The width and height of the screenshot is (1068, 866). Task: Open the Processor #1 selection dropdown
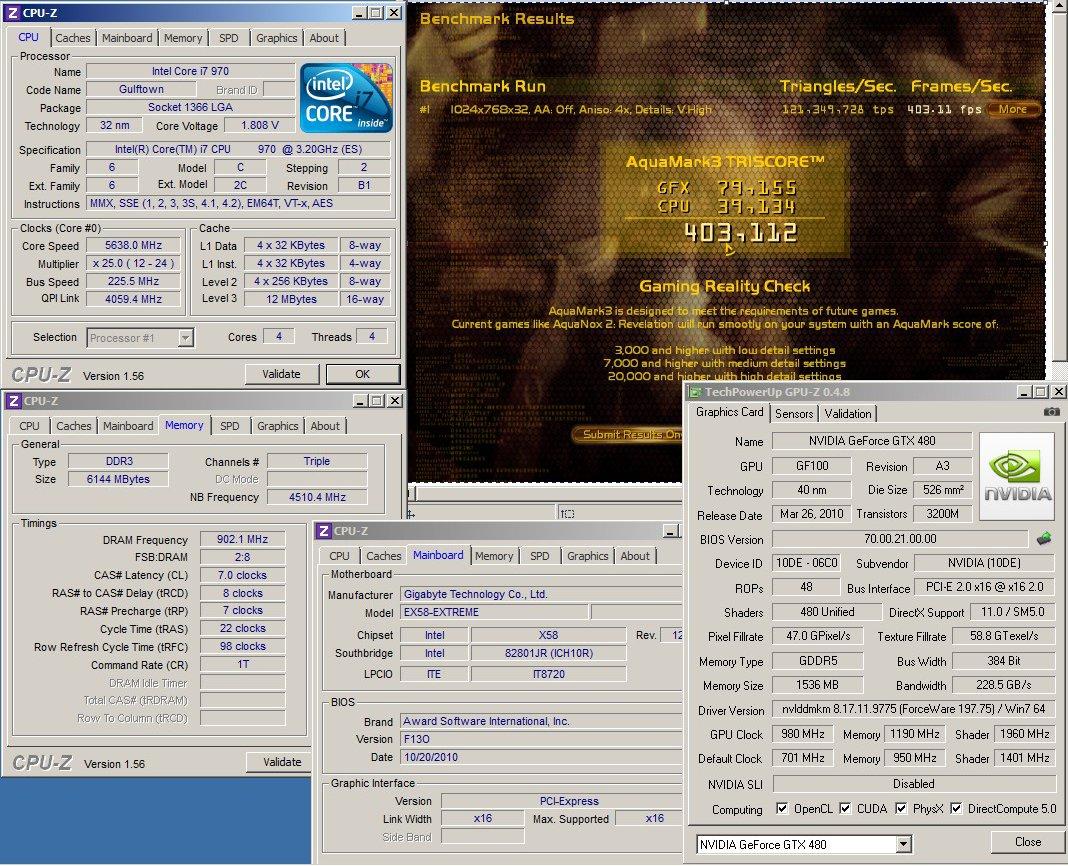click(185, 338)
